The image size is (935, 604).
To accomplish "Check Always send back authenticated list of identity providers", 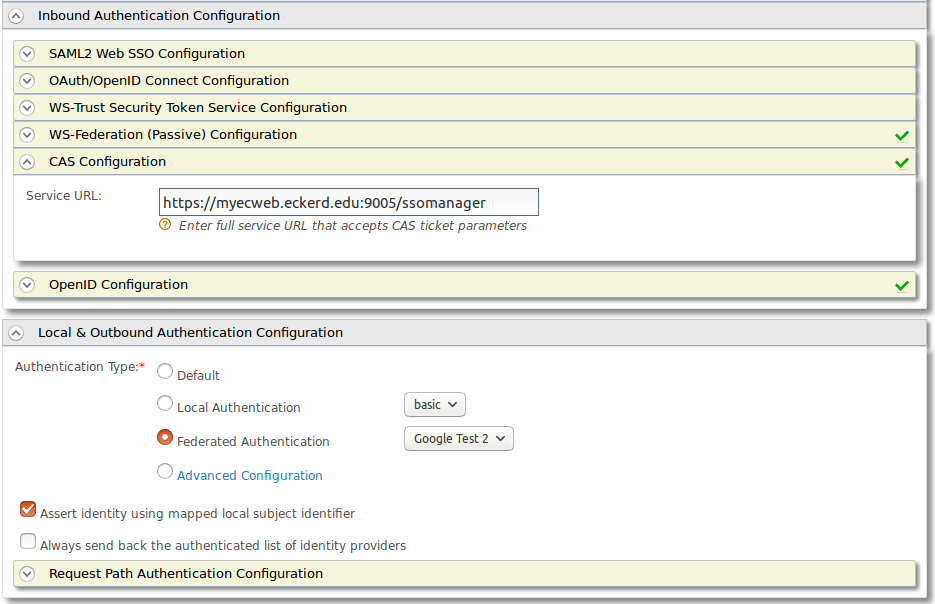I will point(28,541).
